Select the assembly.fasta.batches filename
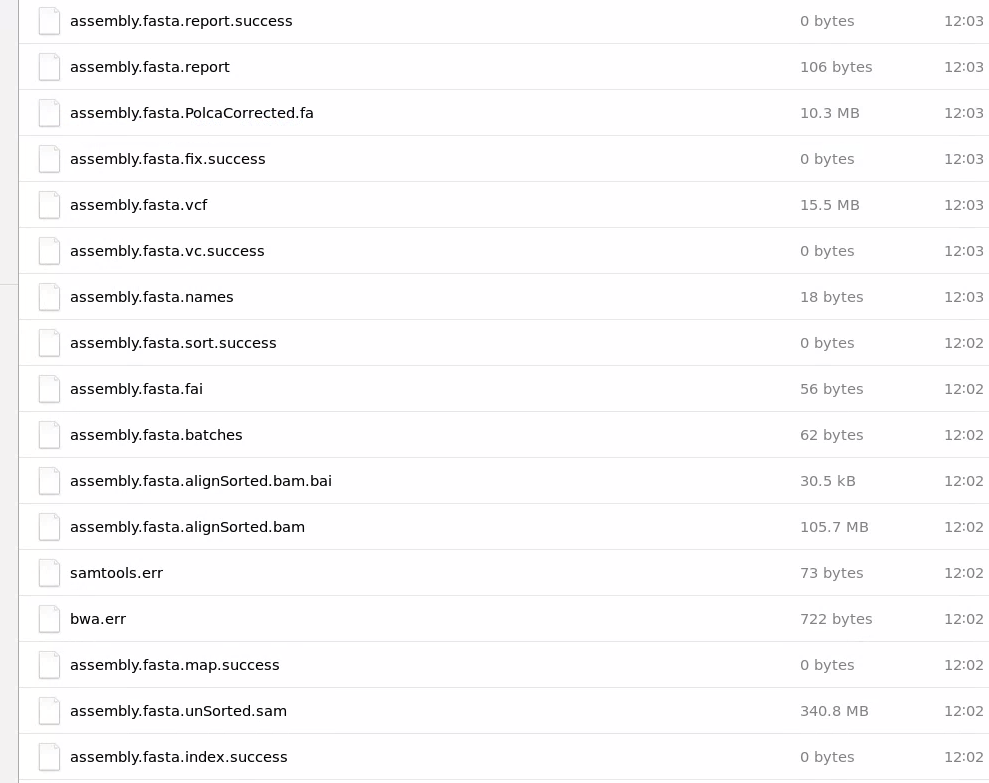Screen dimensions: 989x783 tap(156, 435)
